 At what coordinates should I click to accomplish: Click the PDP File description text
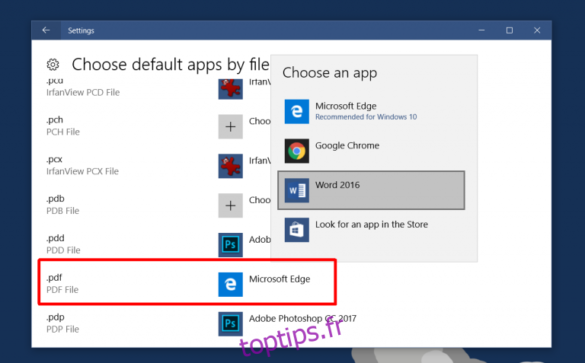(x=63, y=329)
